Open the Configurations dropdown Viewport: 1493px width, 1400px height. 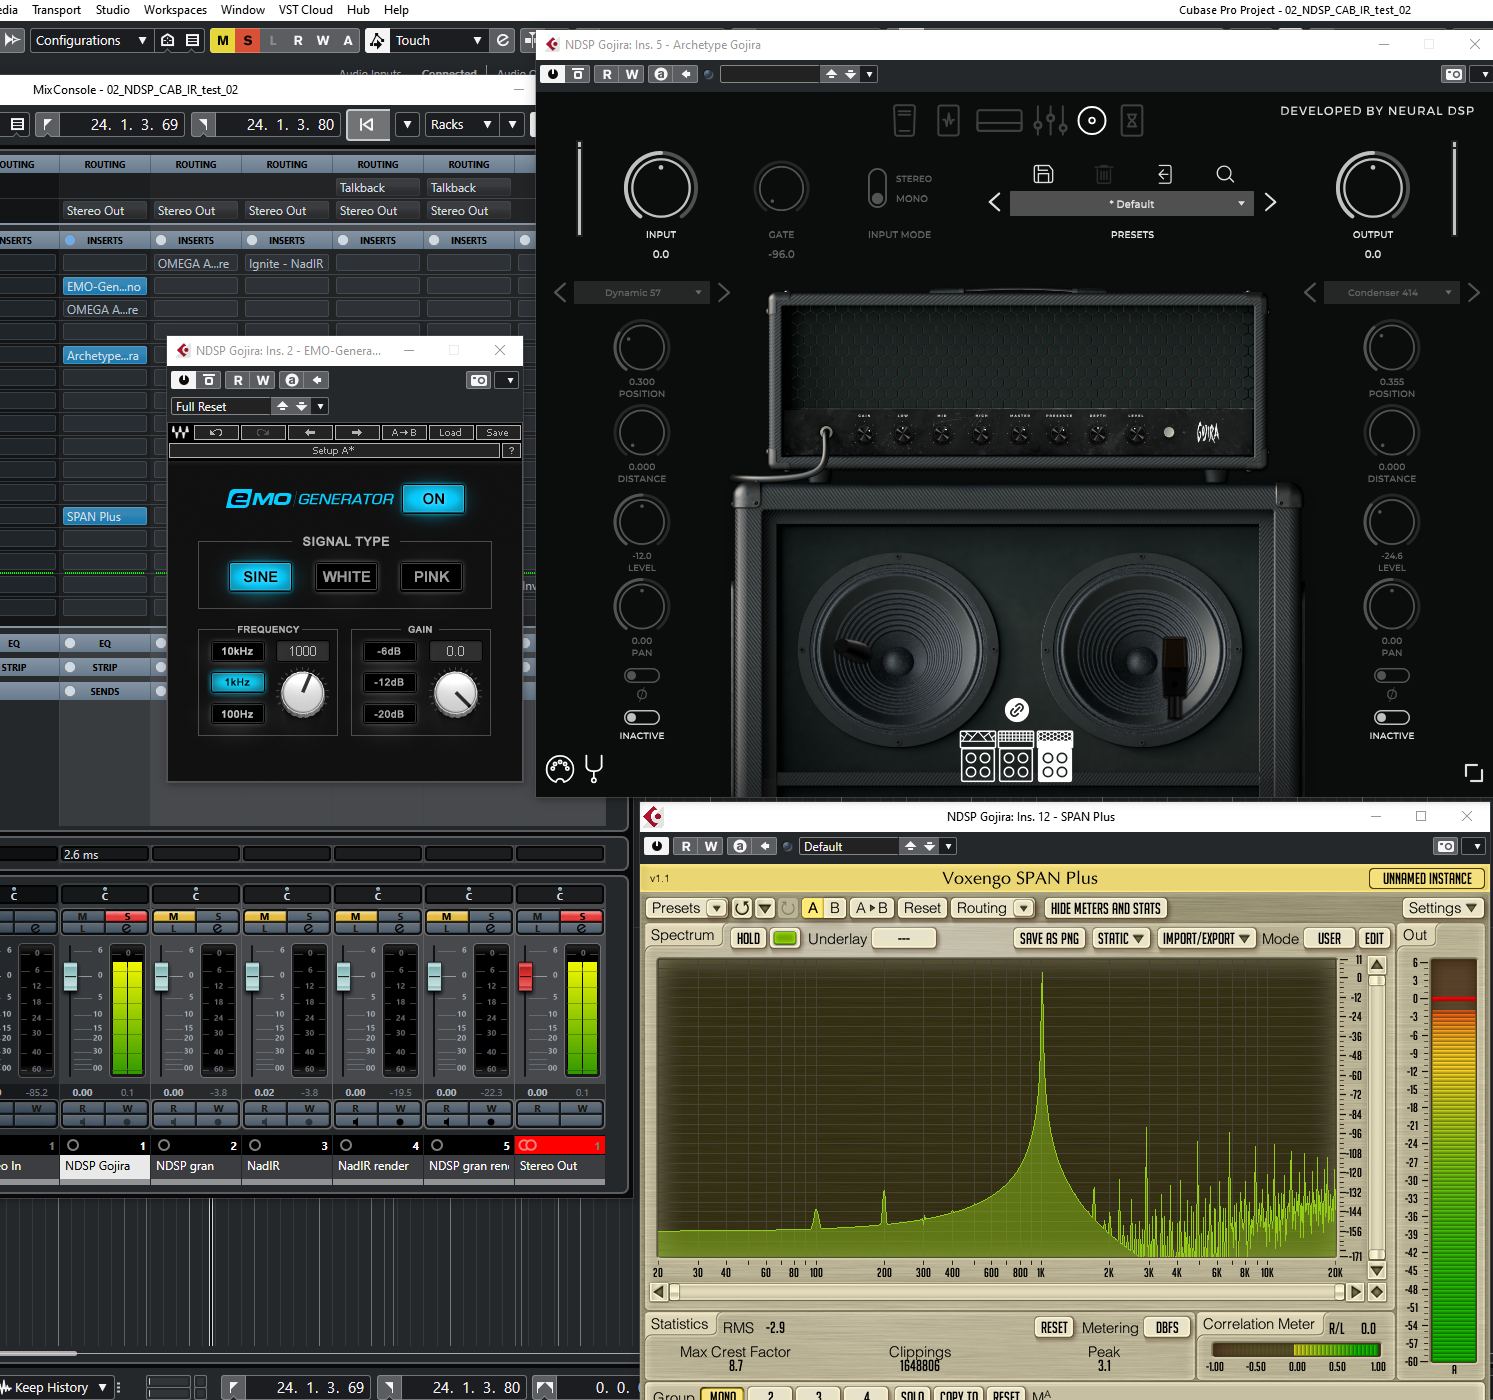(91, 40)
